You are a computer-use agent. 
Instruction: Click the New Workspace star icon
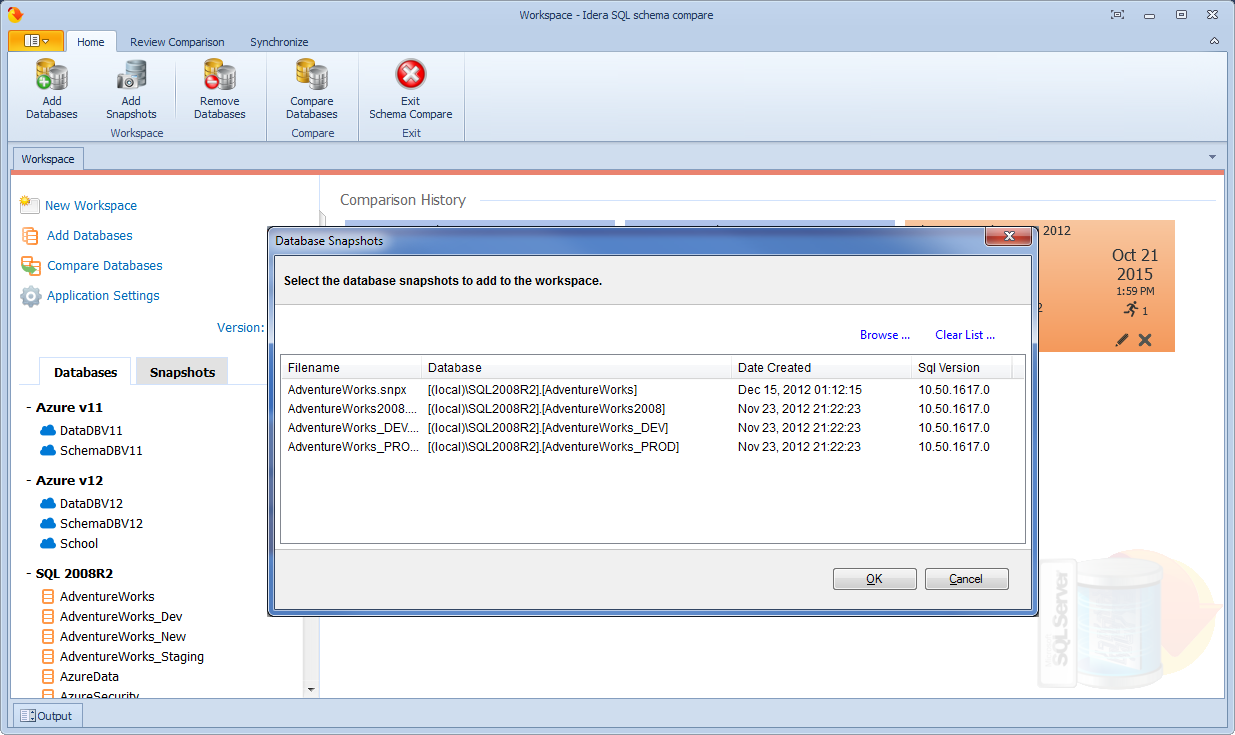[x=29, y=205]
